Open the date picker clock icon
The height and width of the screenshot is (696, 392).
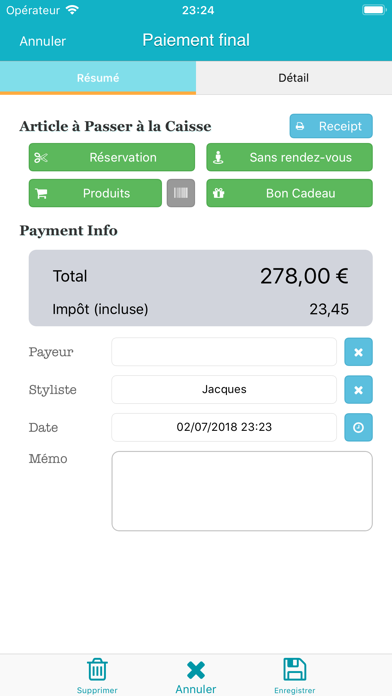click(x=358, y=427)
